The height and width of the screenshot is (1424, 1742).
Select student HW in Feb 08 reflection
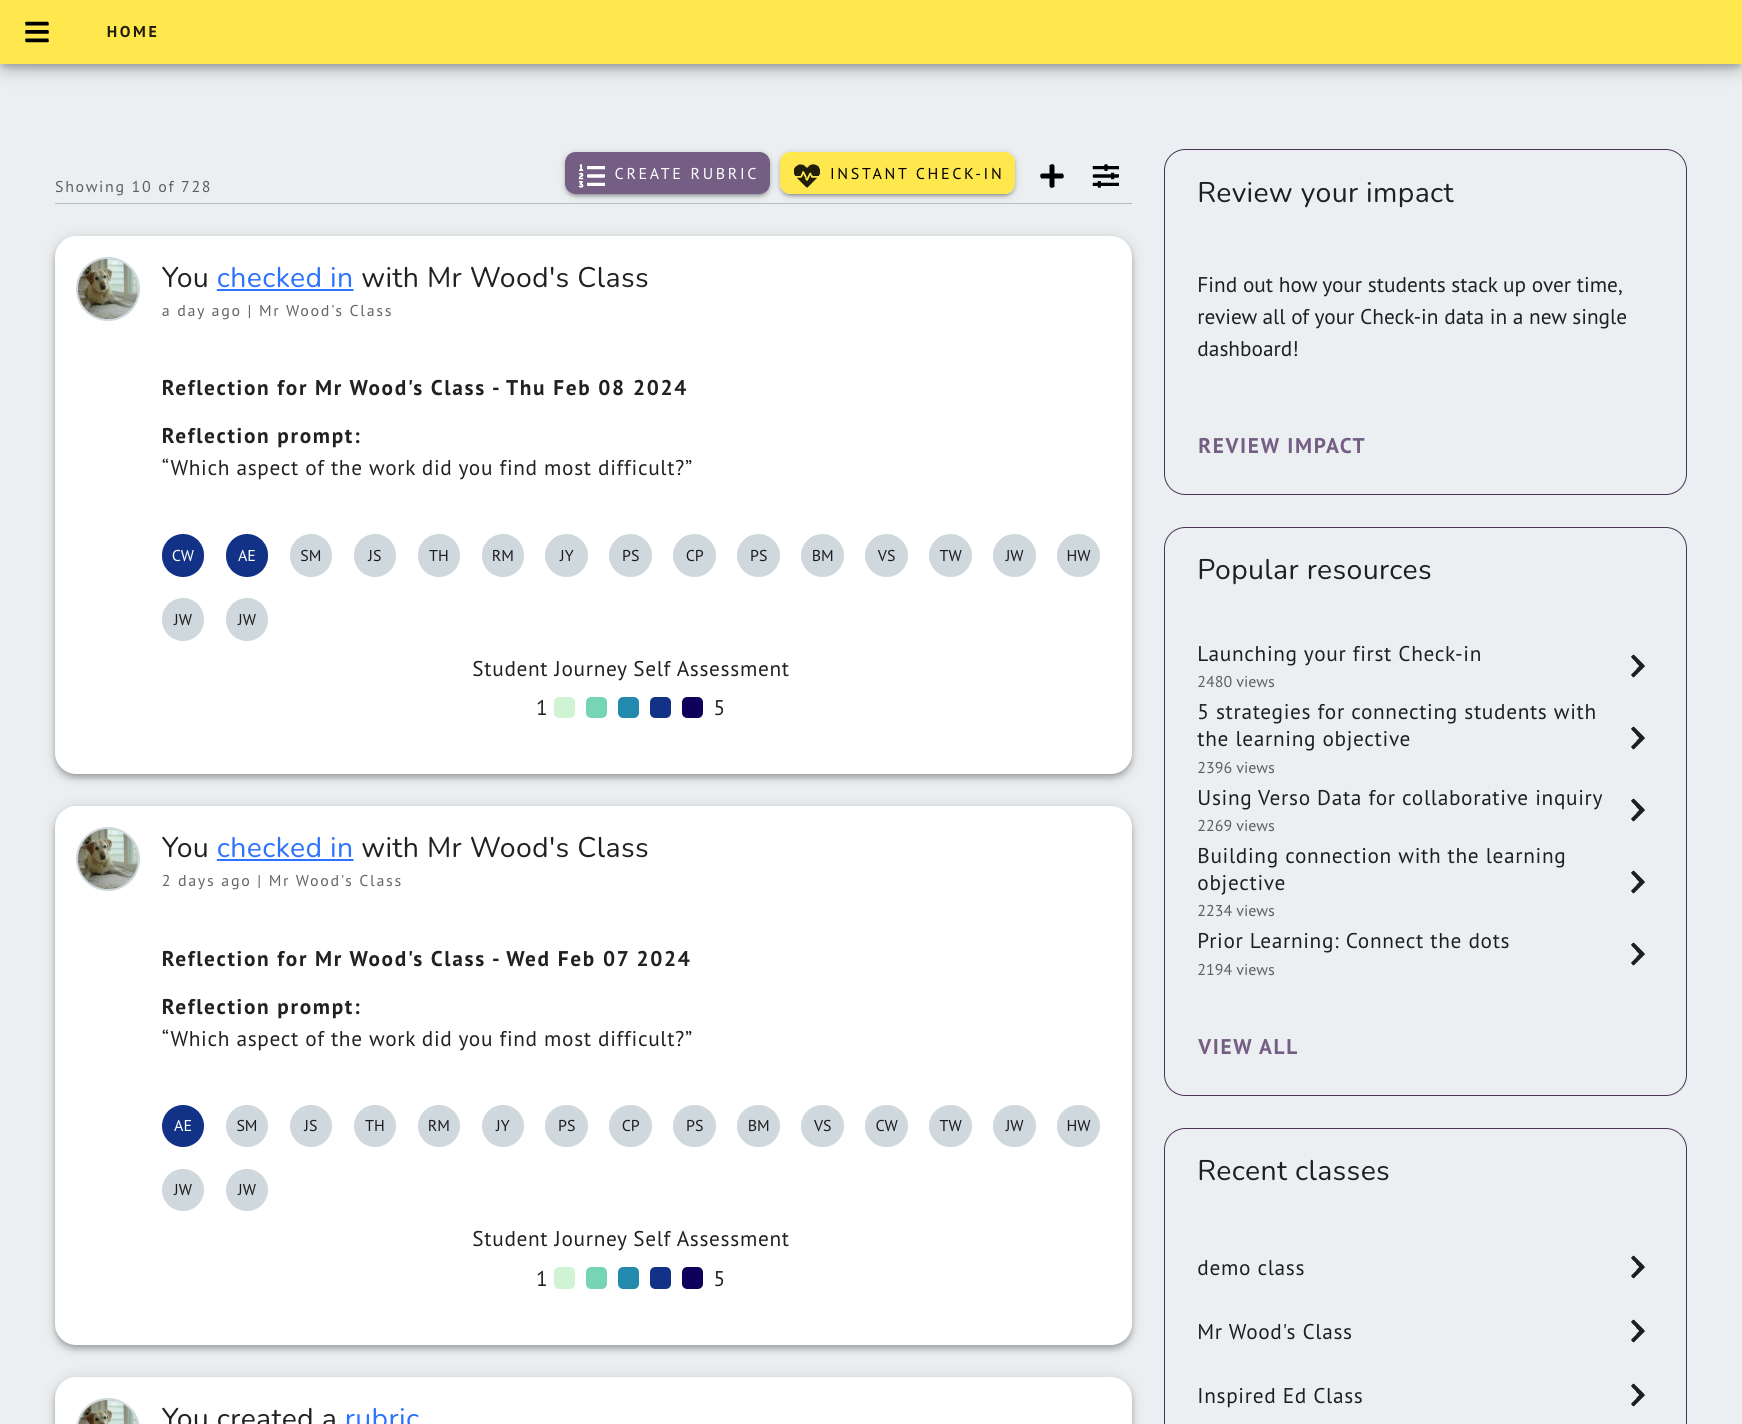click(1079, 556)
